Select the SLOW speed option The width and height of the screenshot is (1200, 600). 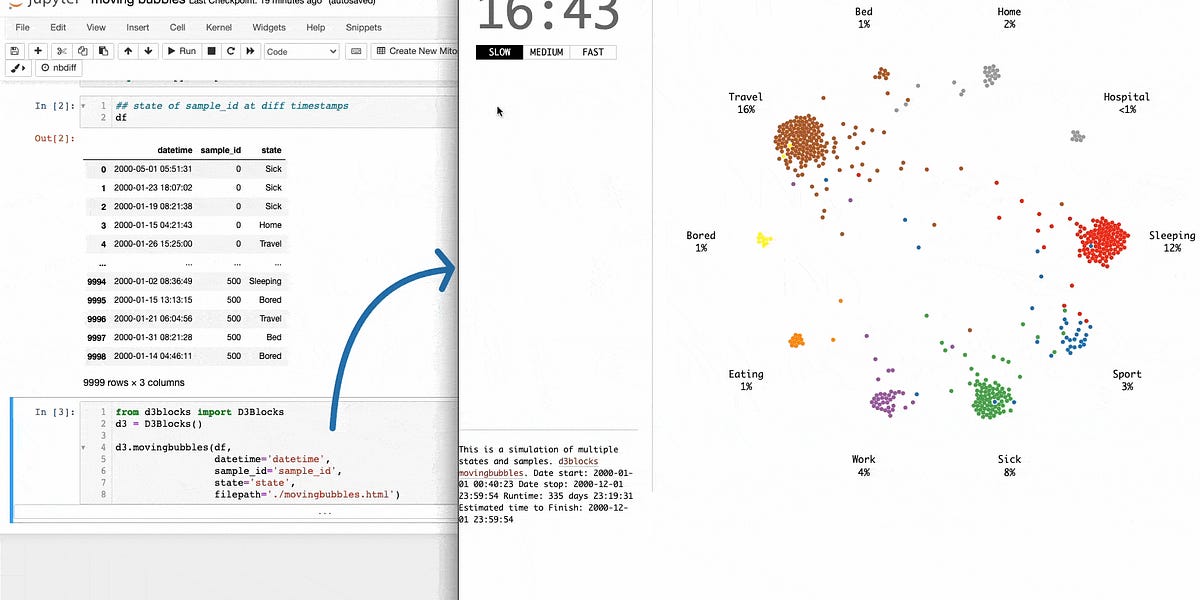click(x=499, y=52)
